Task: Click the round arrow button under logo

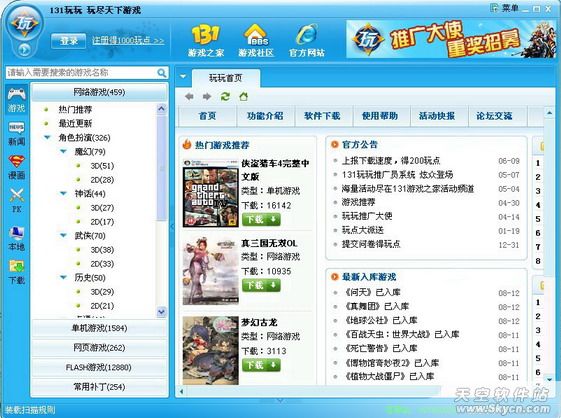Action: [x=24, y=49]
